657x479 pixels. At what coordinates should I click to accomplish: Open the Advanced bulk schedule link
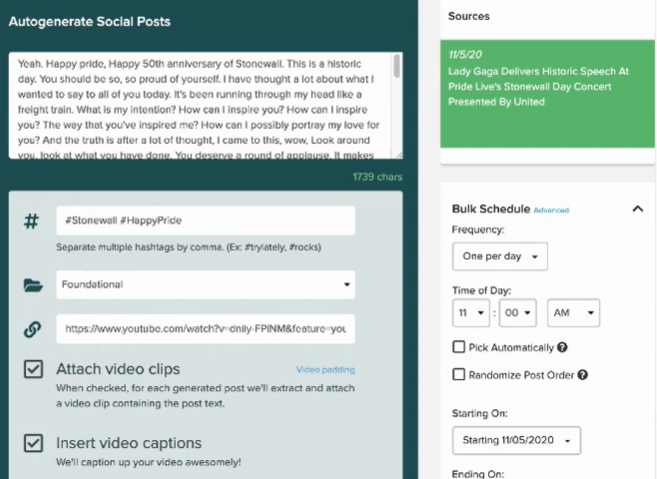click(x=550, y=211)
